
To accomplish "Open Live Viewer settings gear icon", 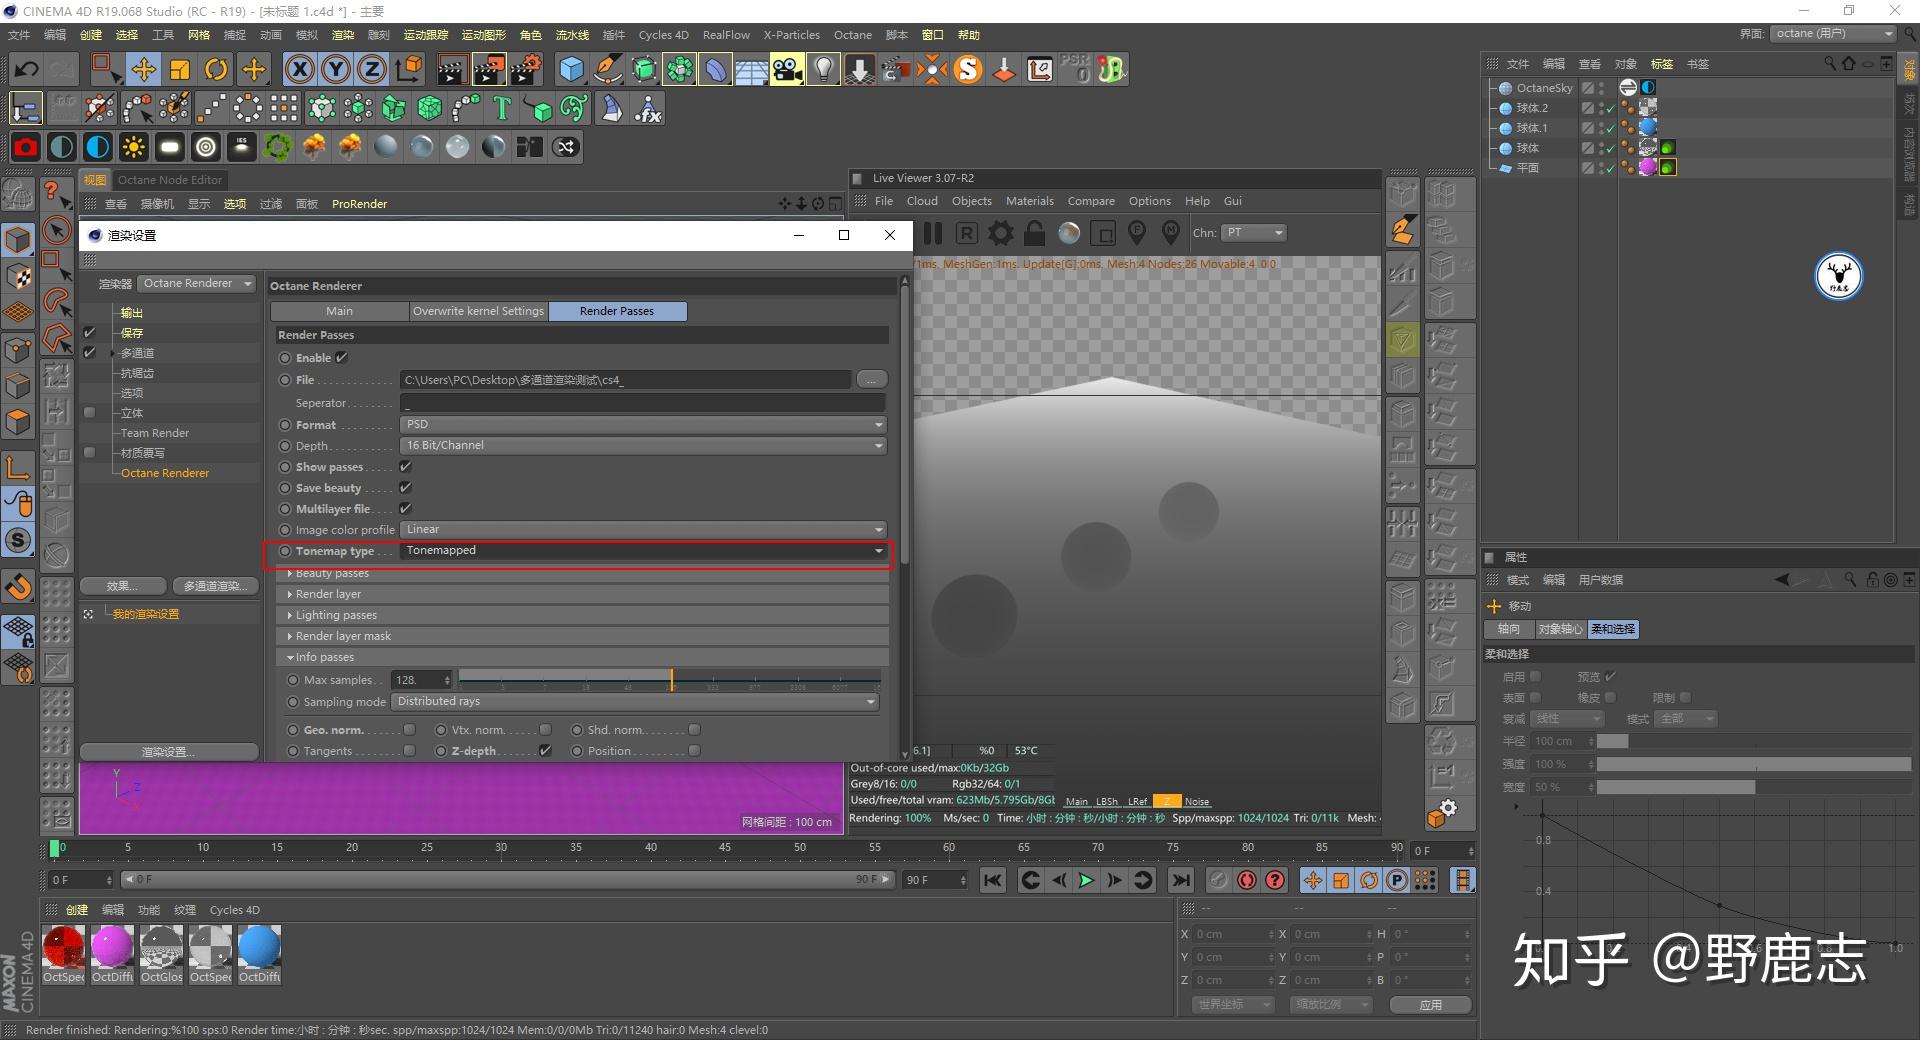I will (x=1000, y=233).
